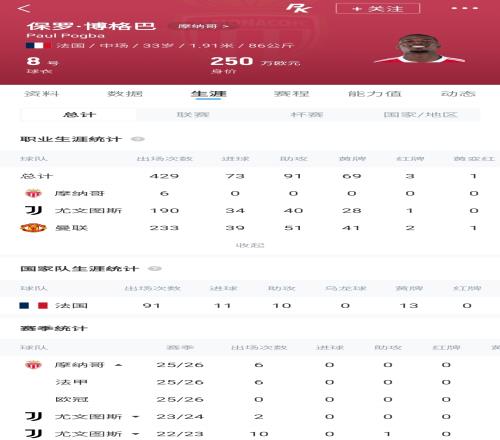Tap Juventus logo in 23/24 season row
This screenshot has height=440, width=500.
tap(33, 416)
